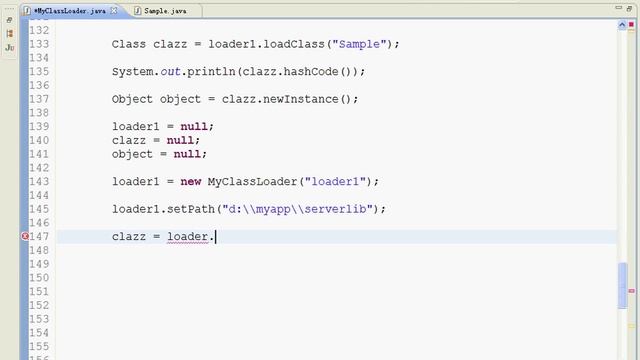Click the "new" keyword on line 143
This screenshot has height=360, width=640.
191,182
